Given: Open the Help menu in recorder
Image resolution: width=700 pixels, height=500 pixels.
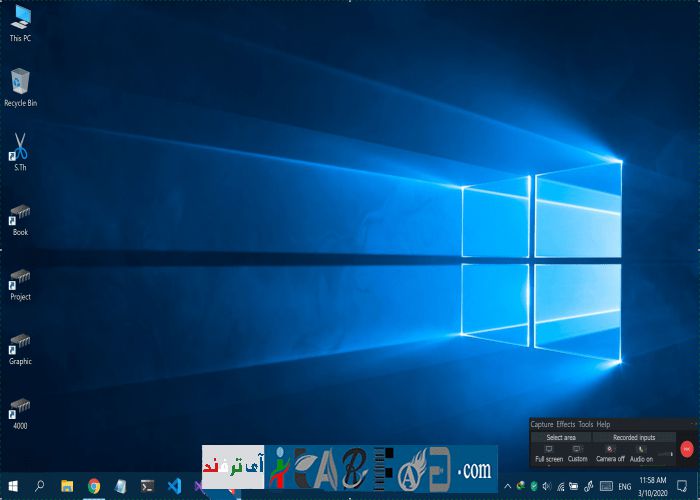Looking at the screenshot, I should coord(603,425).
